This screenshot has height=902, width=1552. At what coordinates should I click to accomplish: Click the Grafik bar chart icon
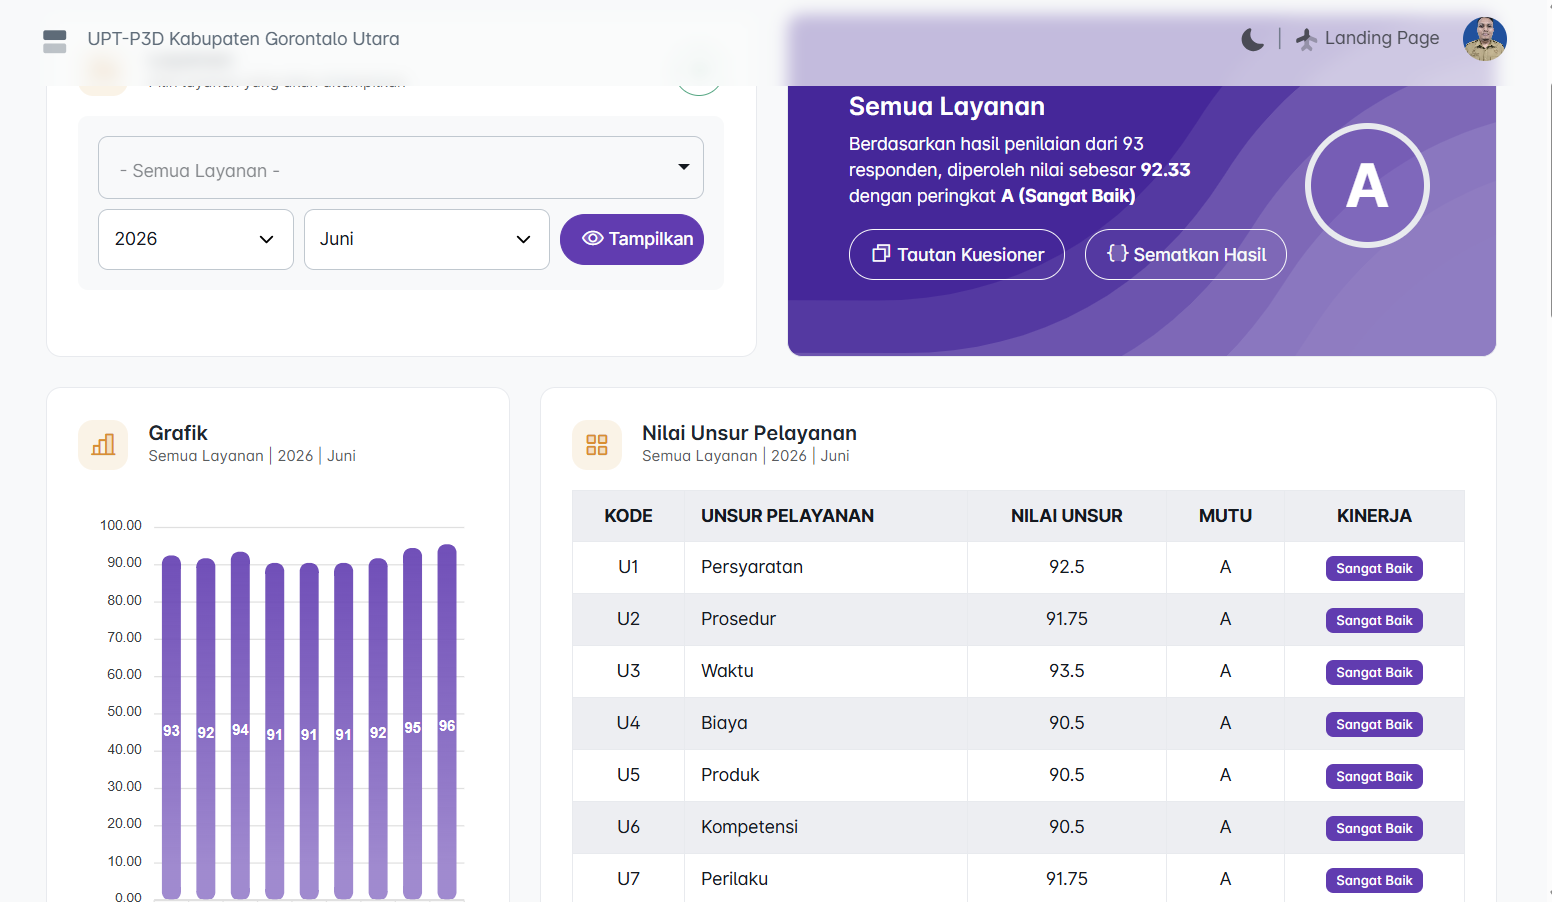tap(103, 445)
